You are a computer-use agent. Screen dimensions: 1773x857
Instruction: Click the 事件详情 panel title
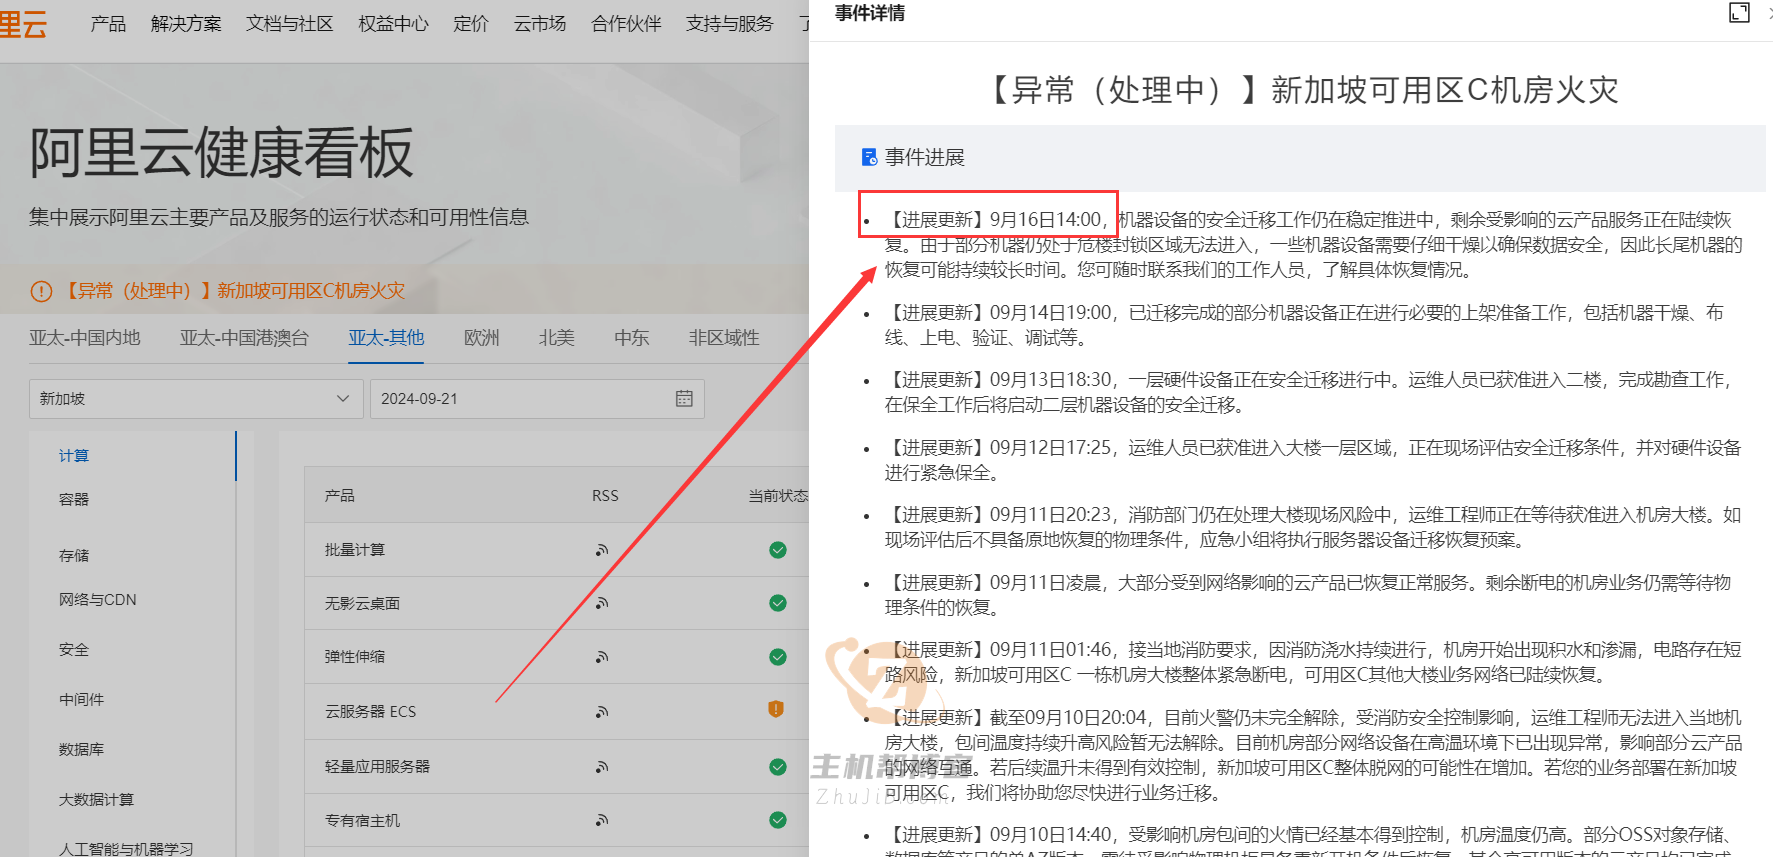click(870, 13)
